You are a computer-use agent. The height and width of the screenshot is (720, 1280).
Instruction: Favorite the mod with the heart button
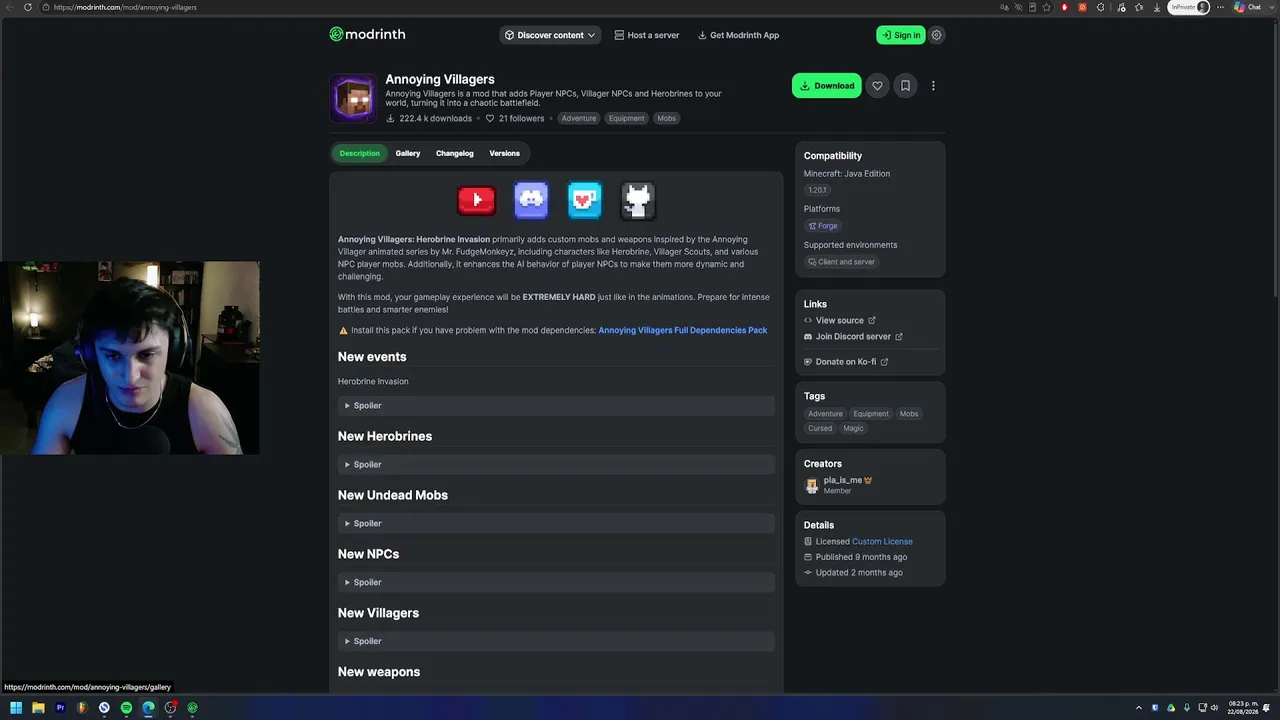coord(877,86)
